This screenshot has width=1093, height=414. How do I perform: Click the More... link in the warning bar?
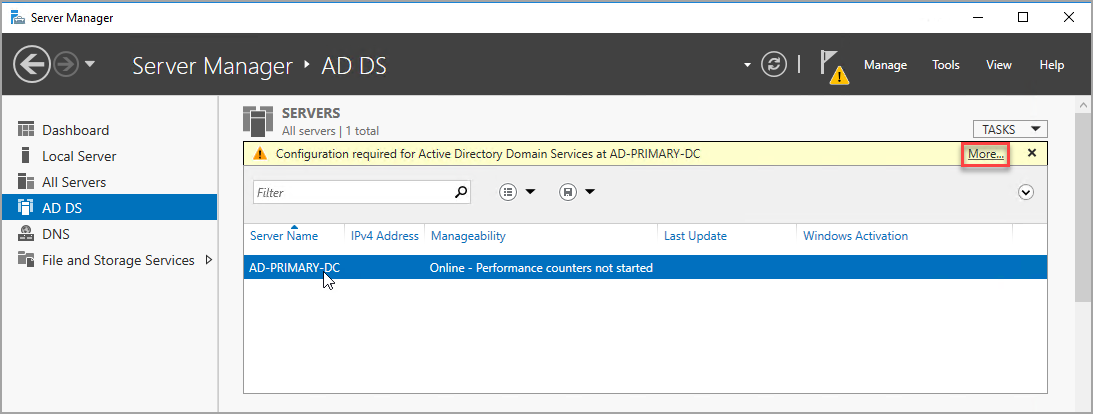[985, 154]
